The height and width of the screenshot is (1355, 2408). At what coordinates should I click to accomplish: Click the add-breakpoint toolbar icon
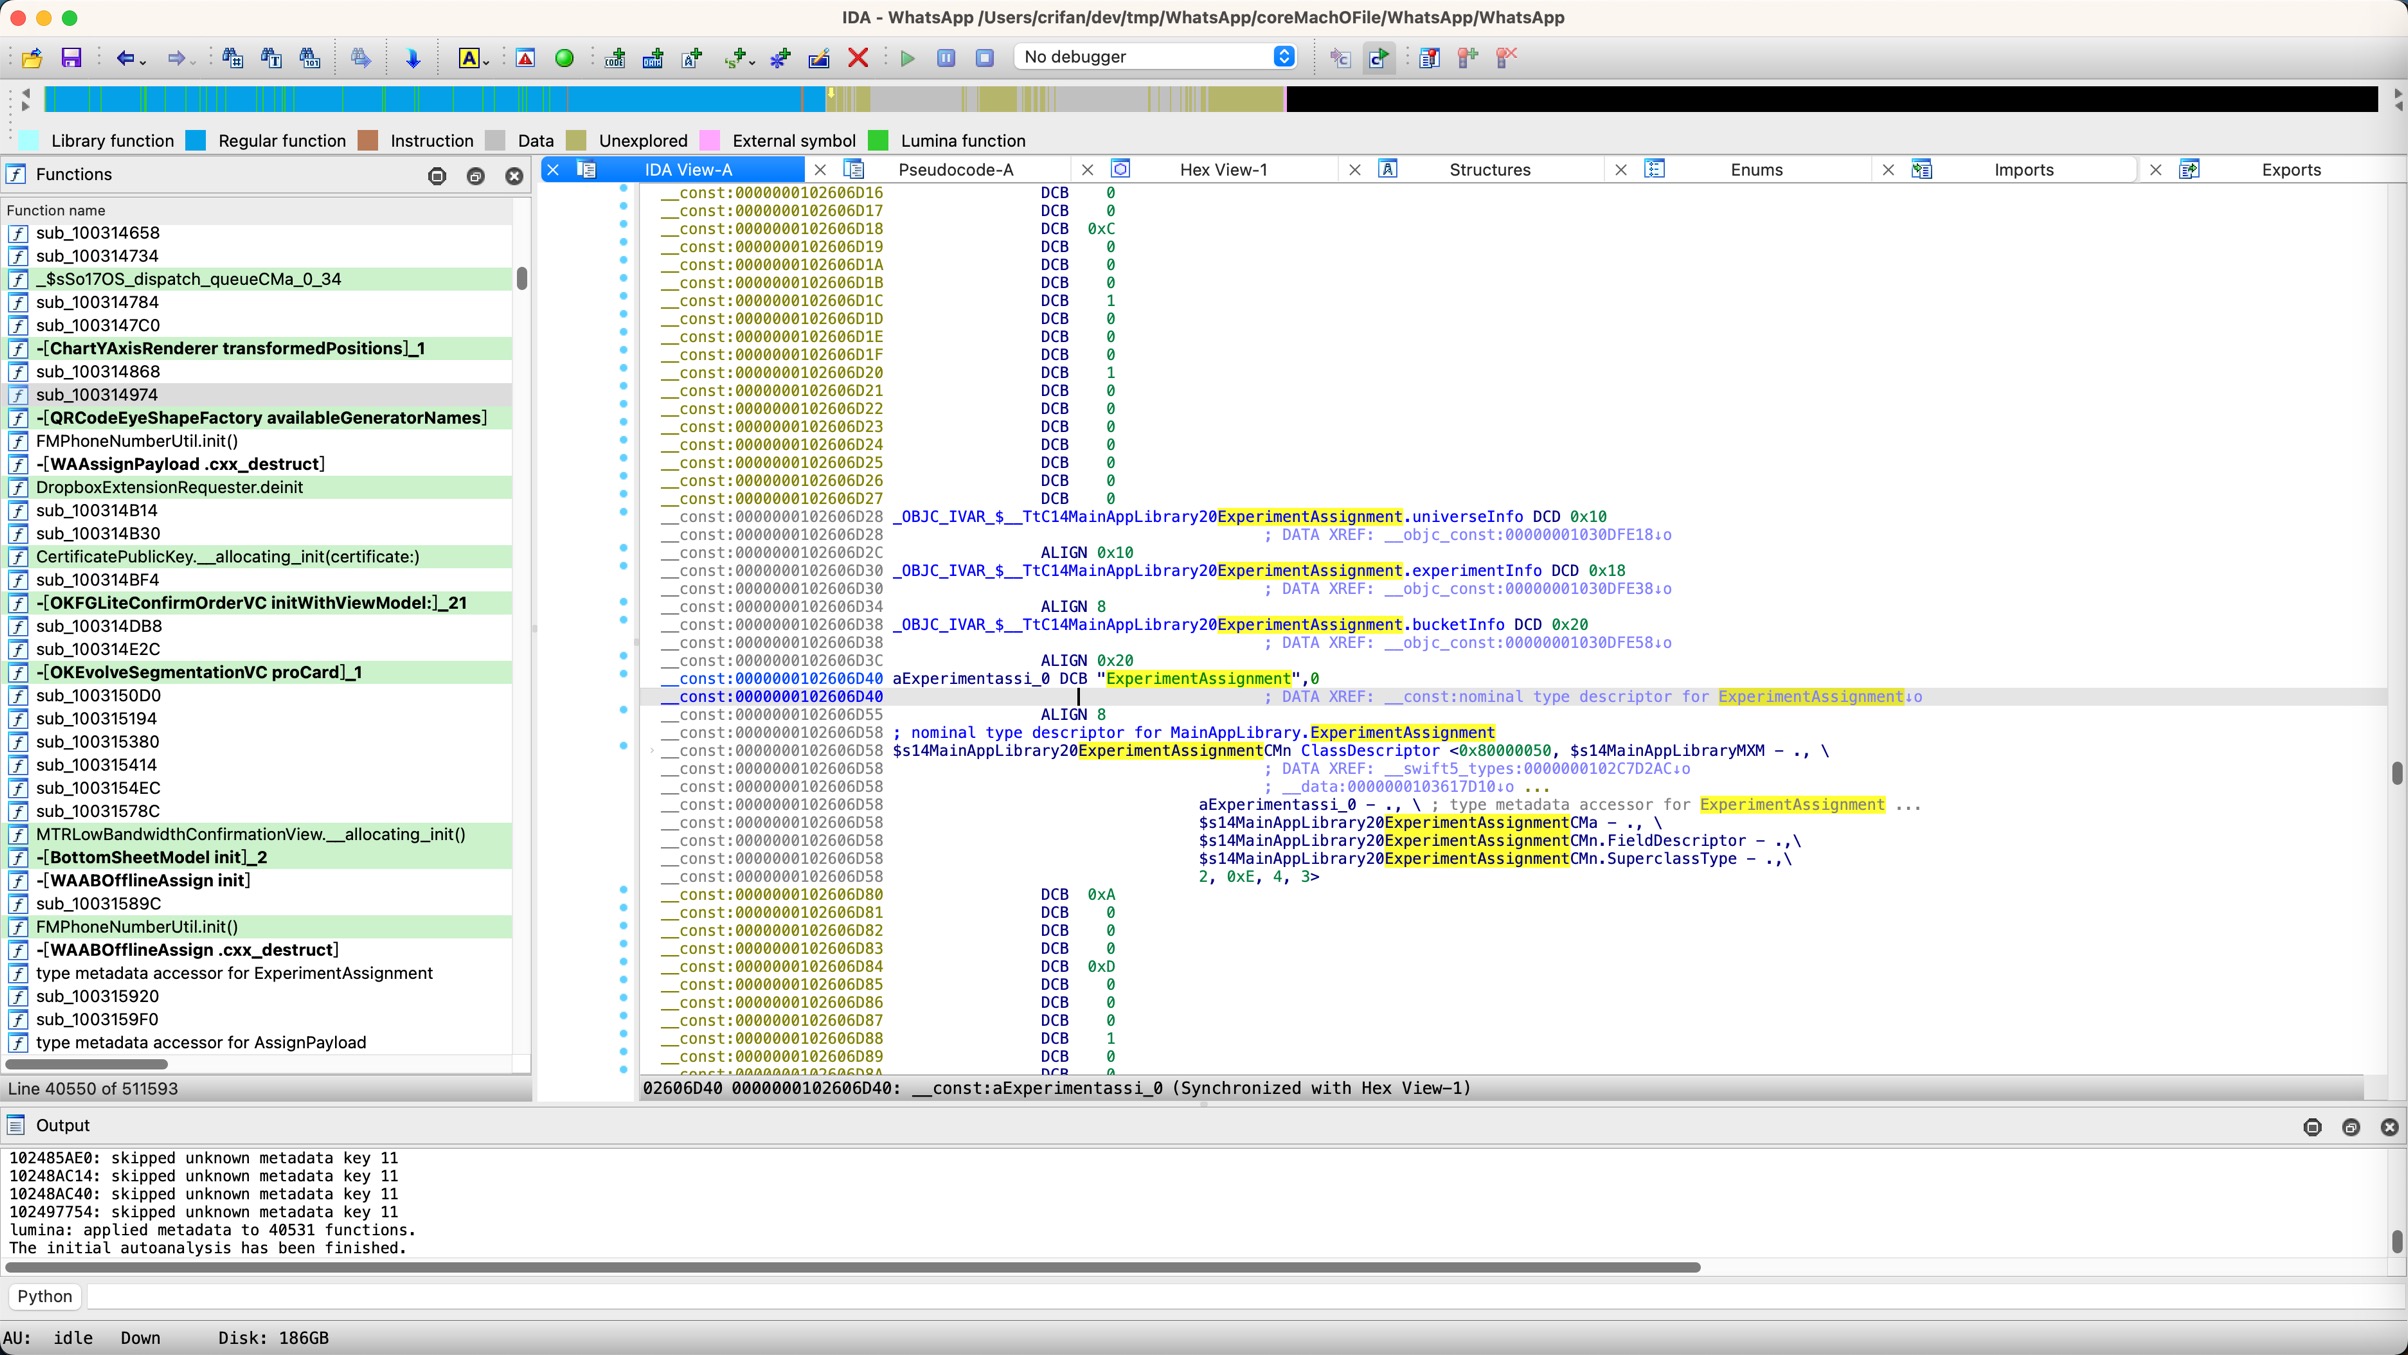click(x=1468, y=58)
